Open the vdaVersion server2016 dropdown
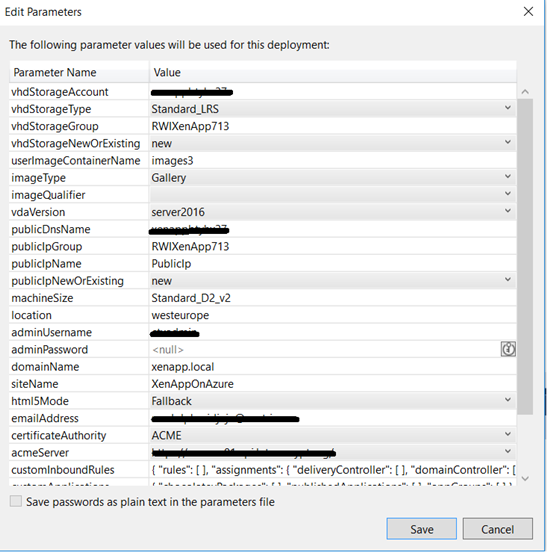550x555 pixels. (x=508, y=211)
